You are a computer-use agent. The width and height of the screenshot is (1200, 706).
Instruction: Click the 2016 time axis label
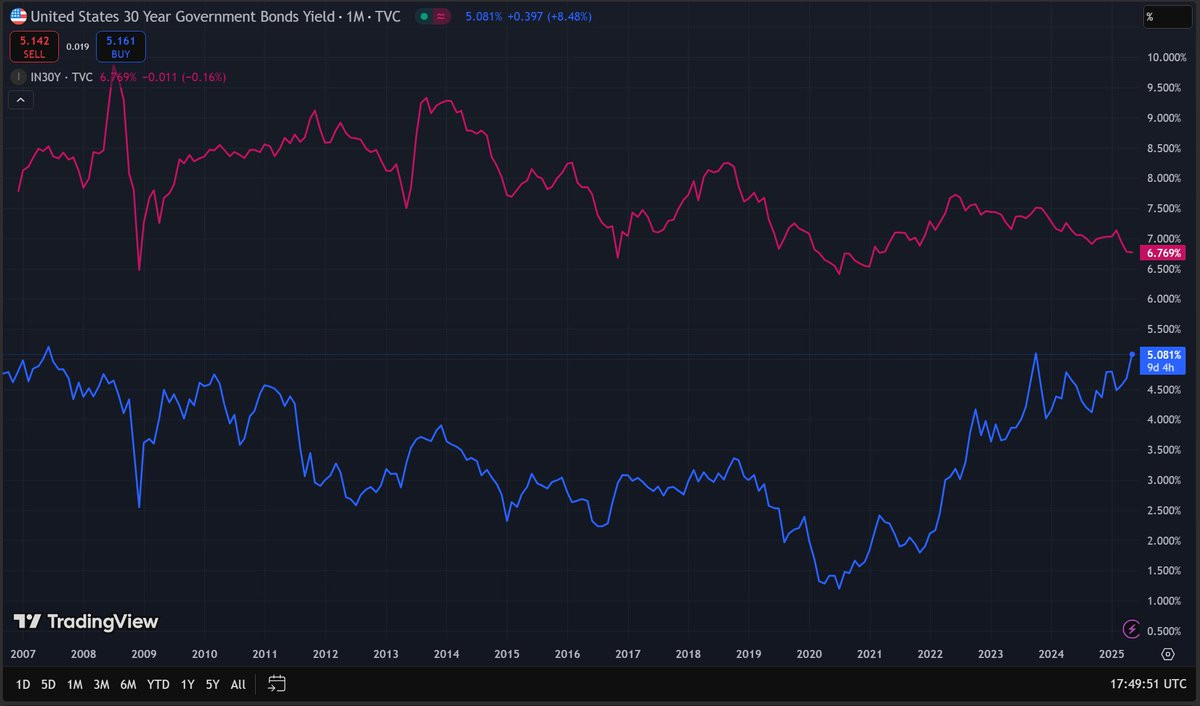point(567,654)
